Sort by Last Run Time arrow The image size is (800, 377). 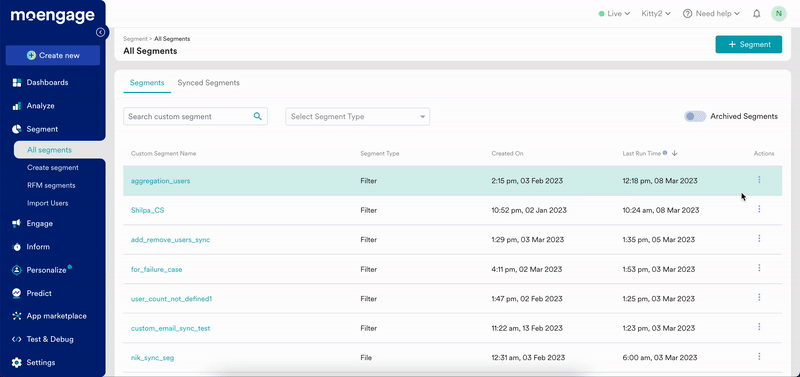[674, 153]
